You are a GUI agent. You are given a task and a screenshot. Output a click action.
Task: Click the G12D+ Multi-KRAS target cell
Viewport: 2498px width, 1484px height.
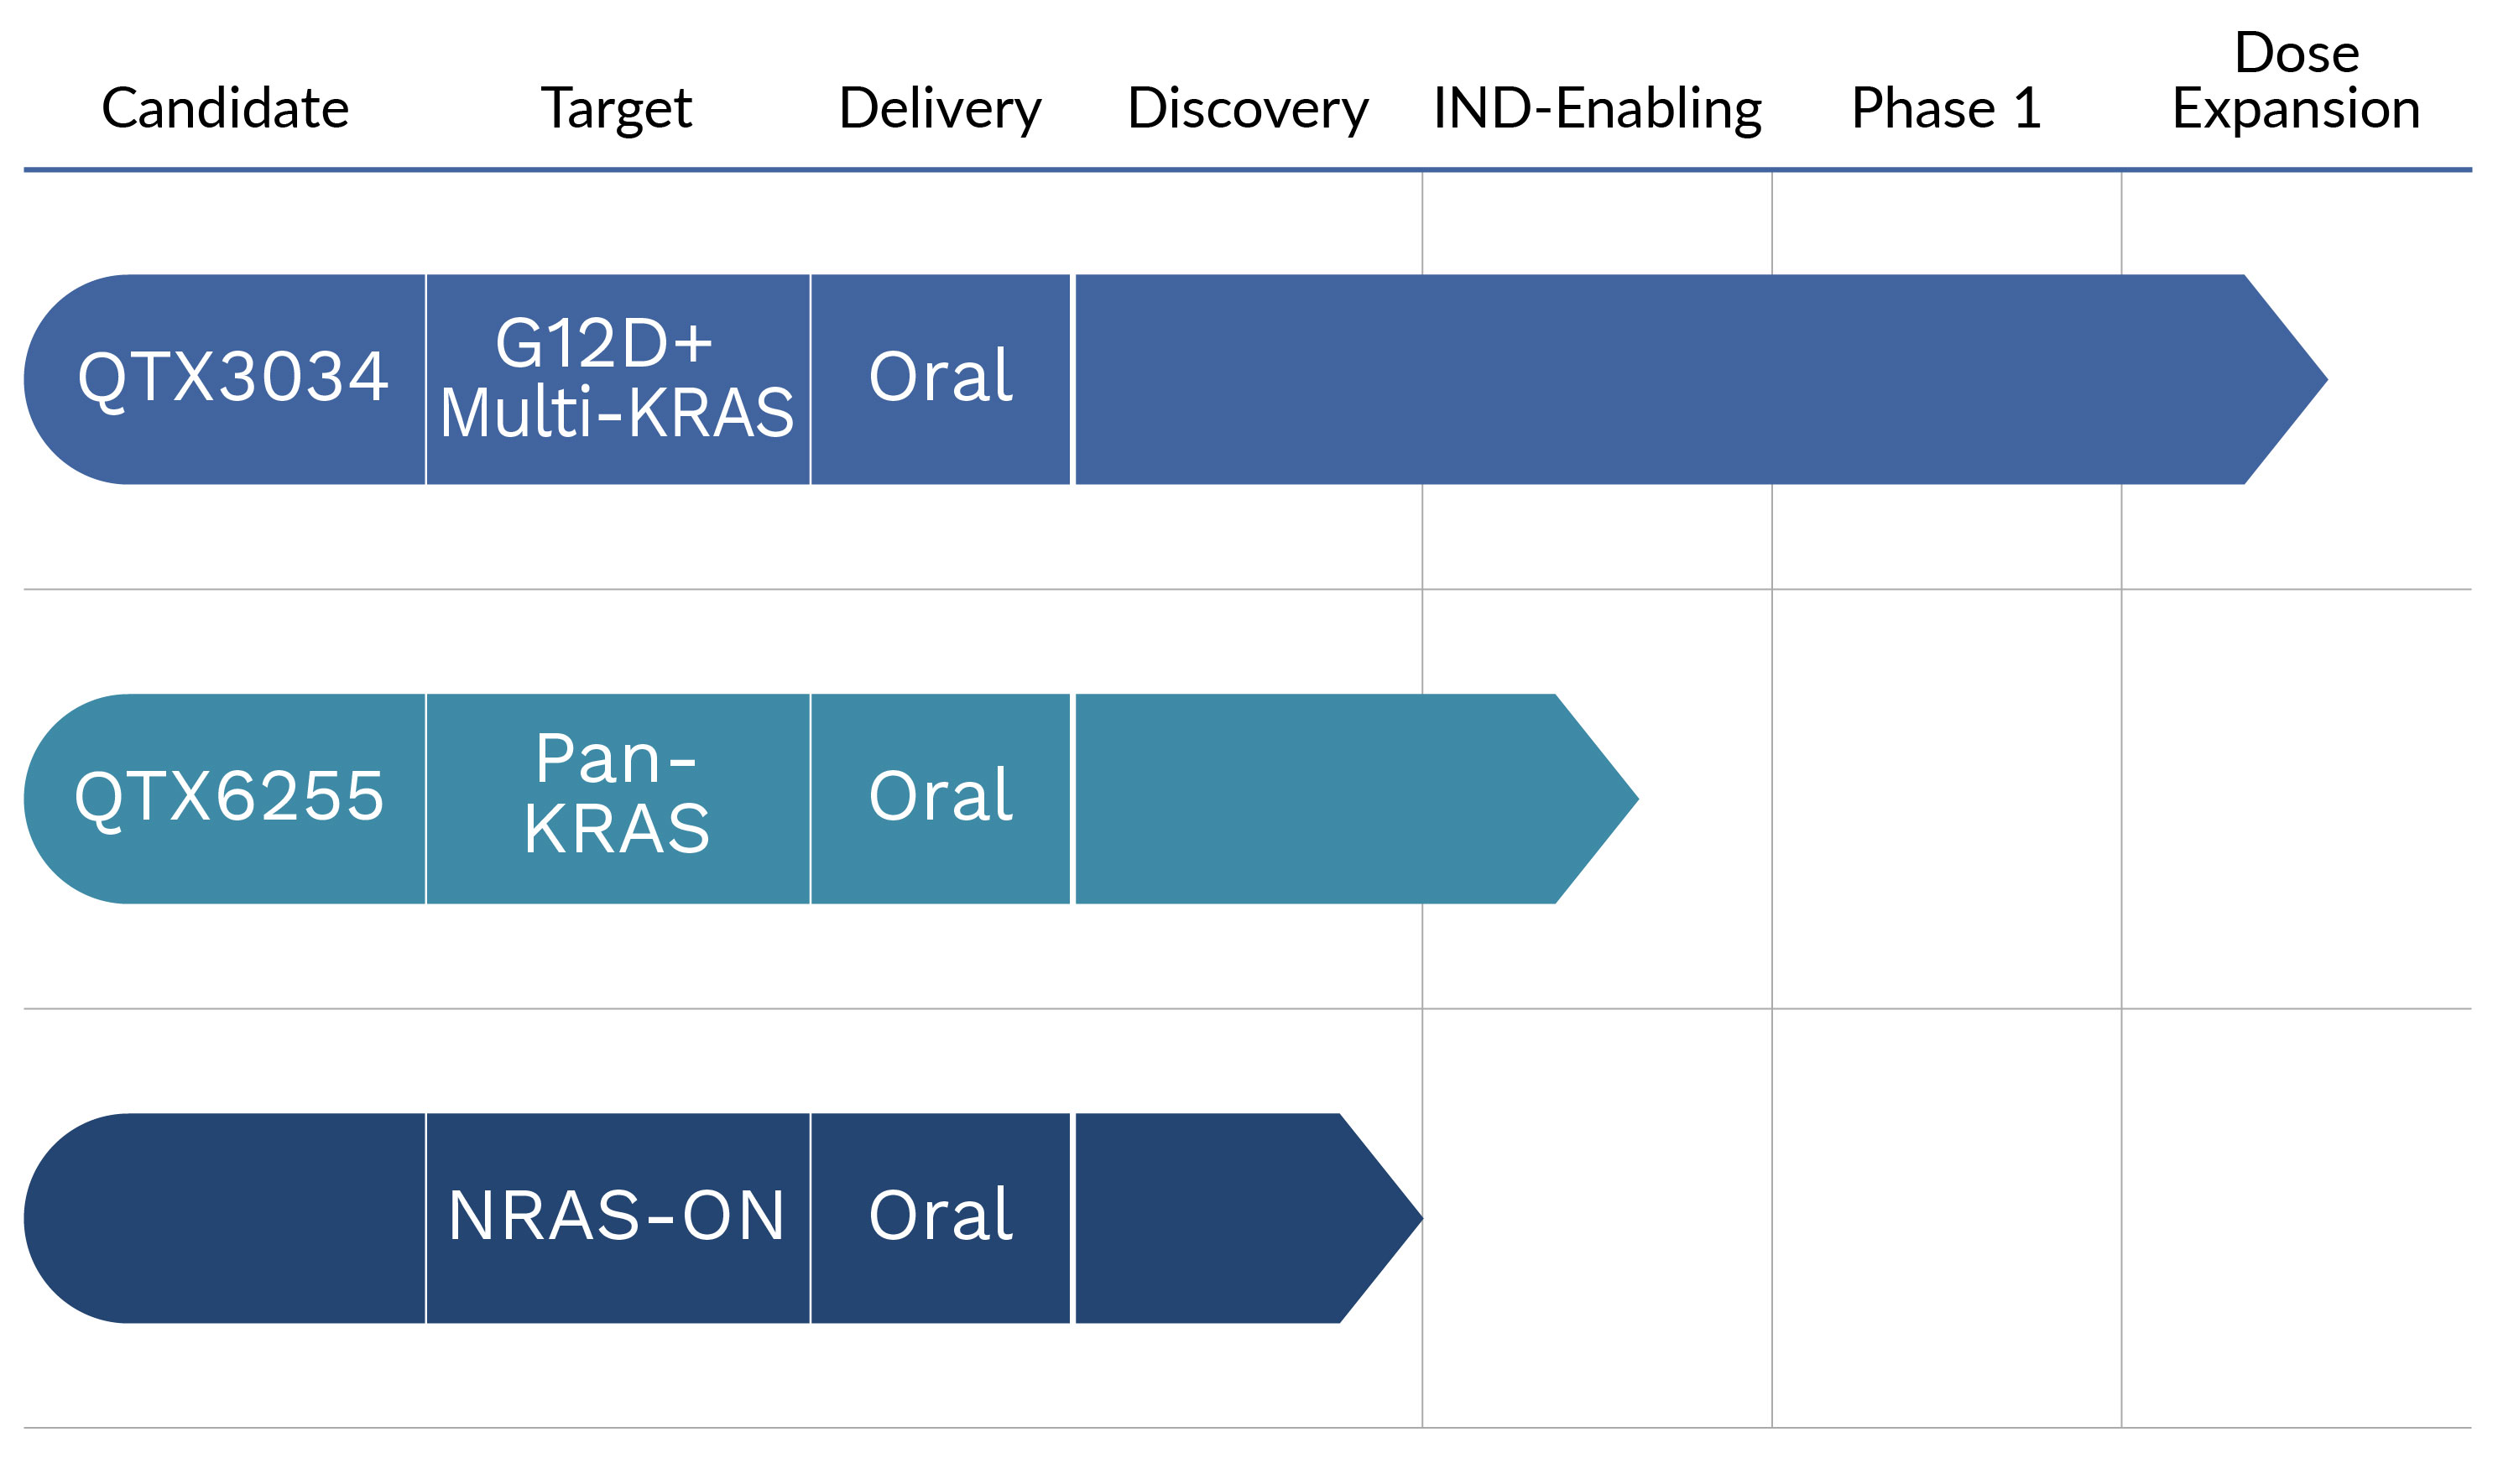point(617,378)
